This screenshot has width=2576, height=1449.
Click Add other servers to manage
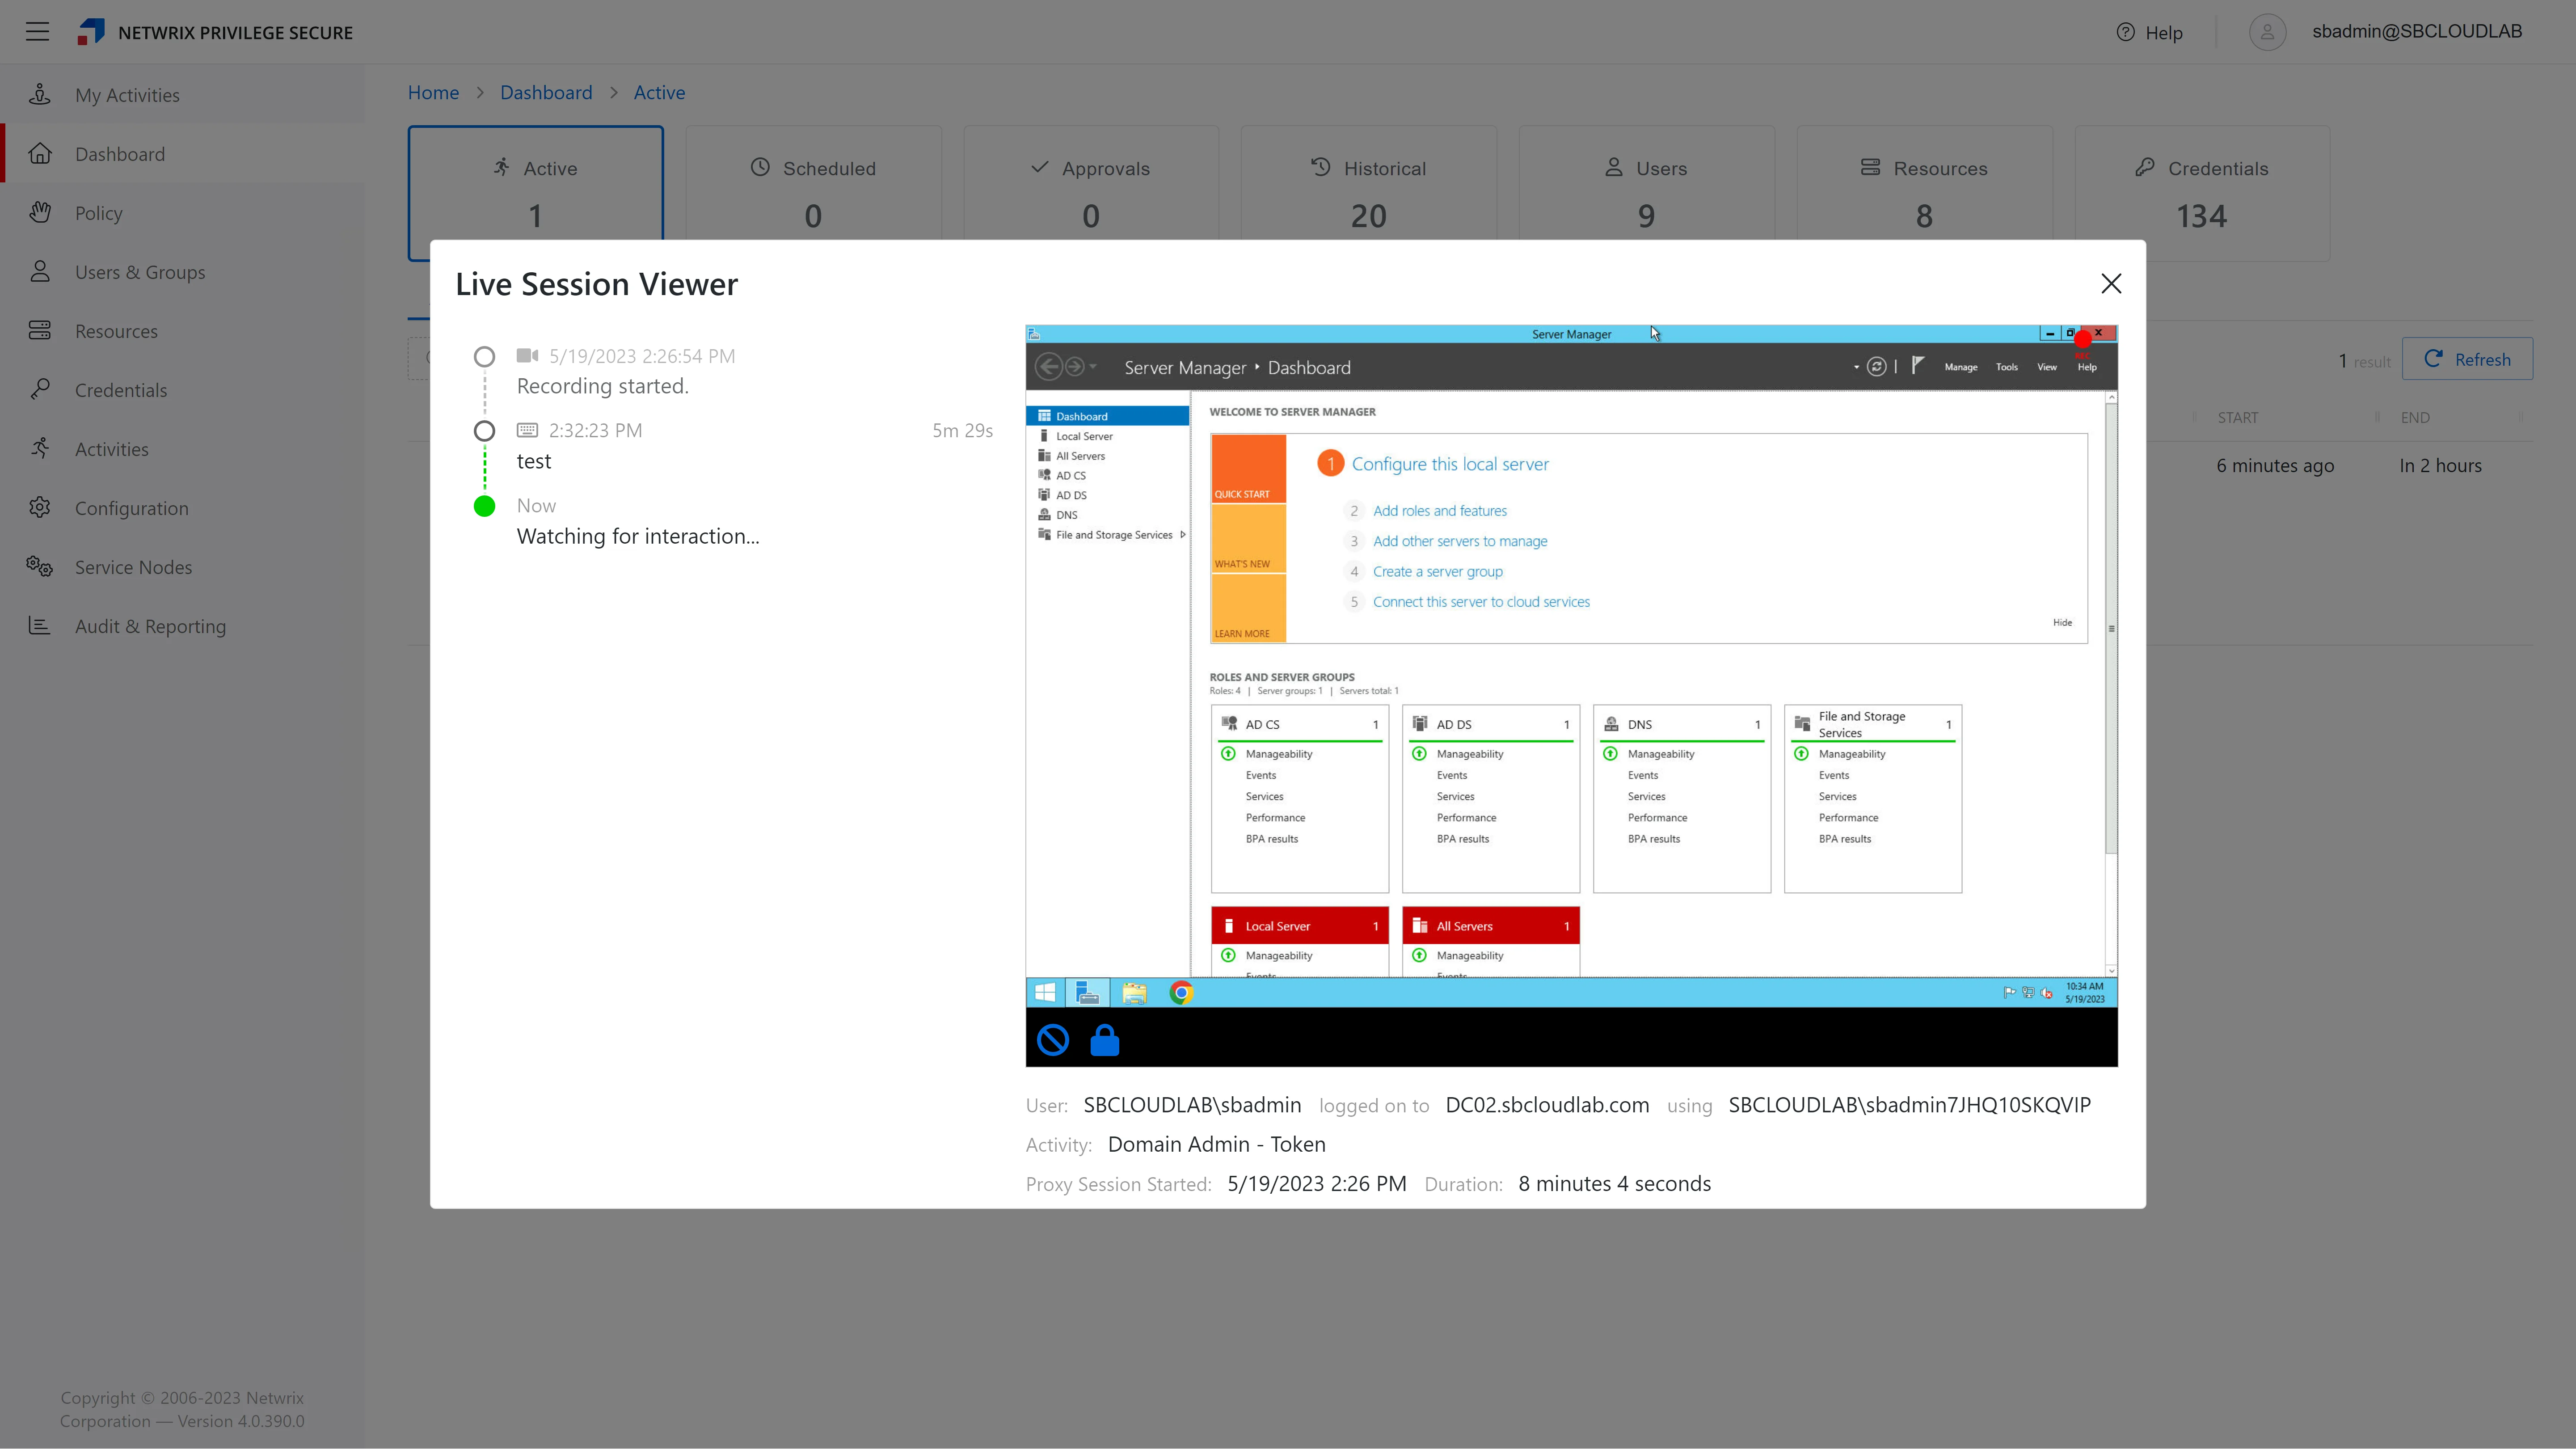1460,541
